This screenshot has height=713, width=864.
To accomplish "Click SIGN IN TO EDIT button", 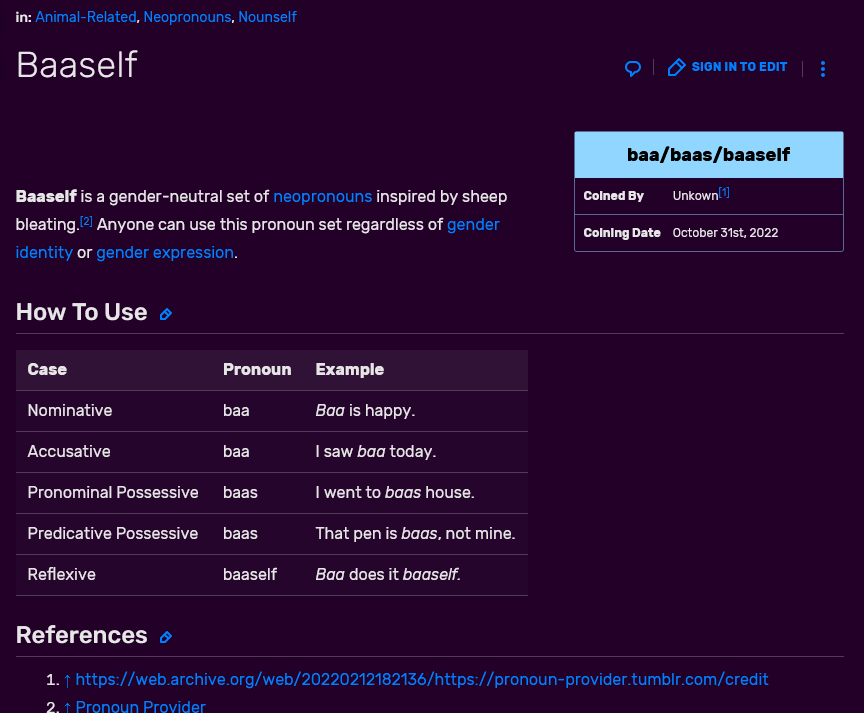I will coord(727,67).
